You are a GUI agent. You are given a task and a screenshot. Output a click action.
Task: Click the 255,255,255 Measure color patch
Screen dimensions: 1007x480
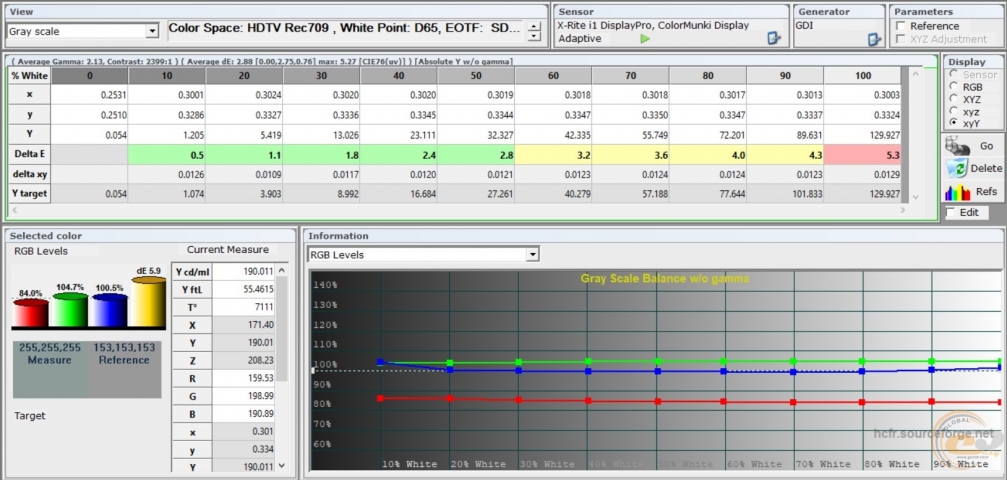pos(50,369)
